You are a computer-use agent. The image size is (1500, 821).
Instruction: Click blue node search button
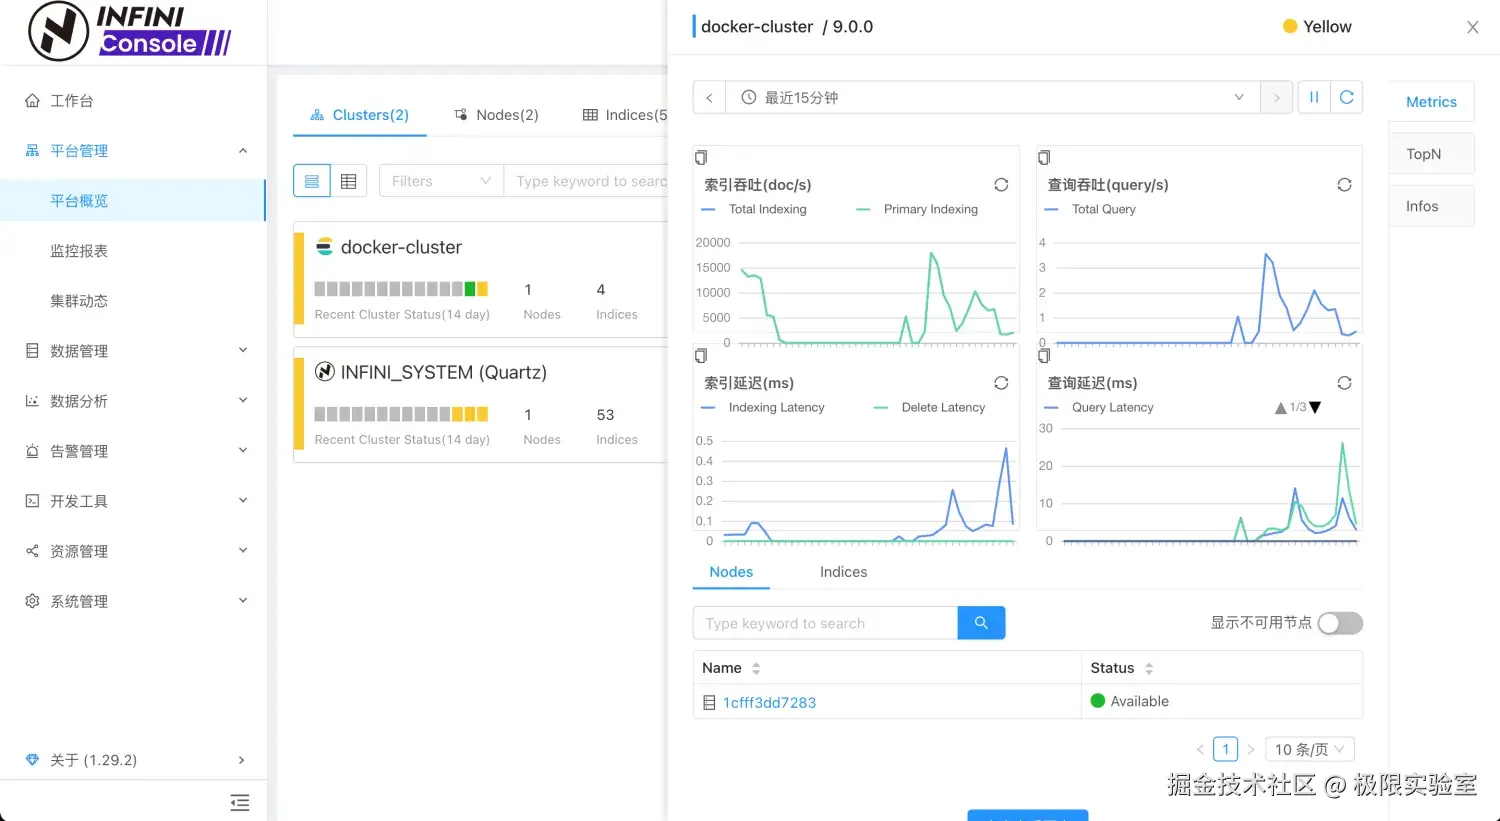click(981, 623)
